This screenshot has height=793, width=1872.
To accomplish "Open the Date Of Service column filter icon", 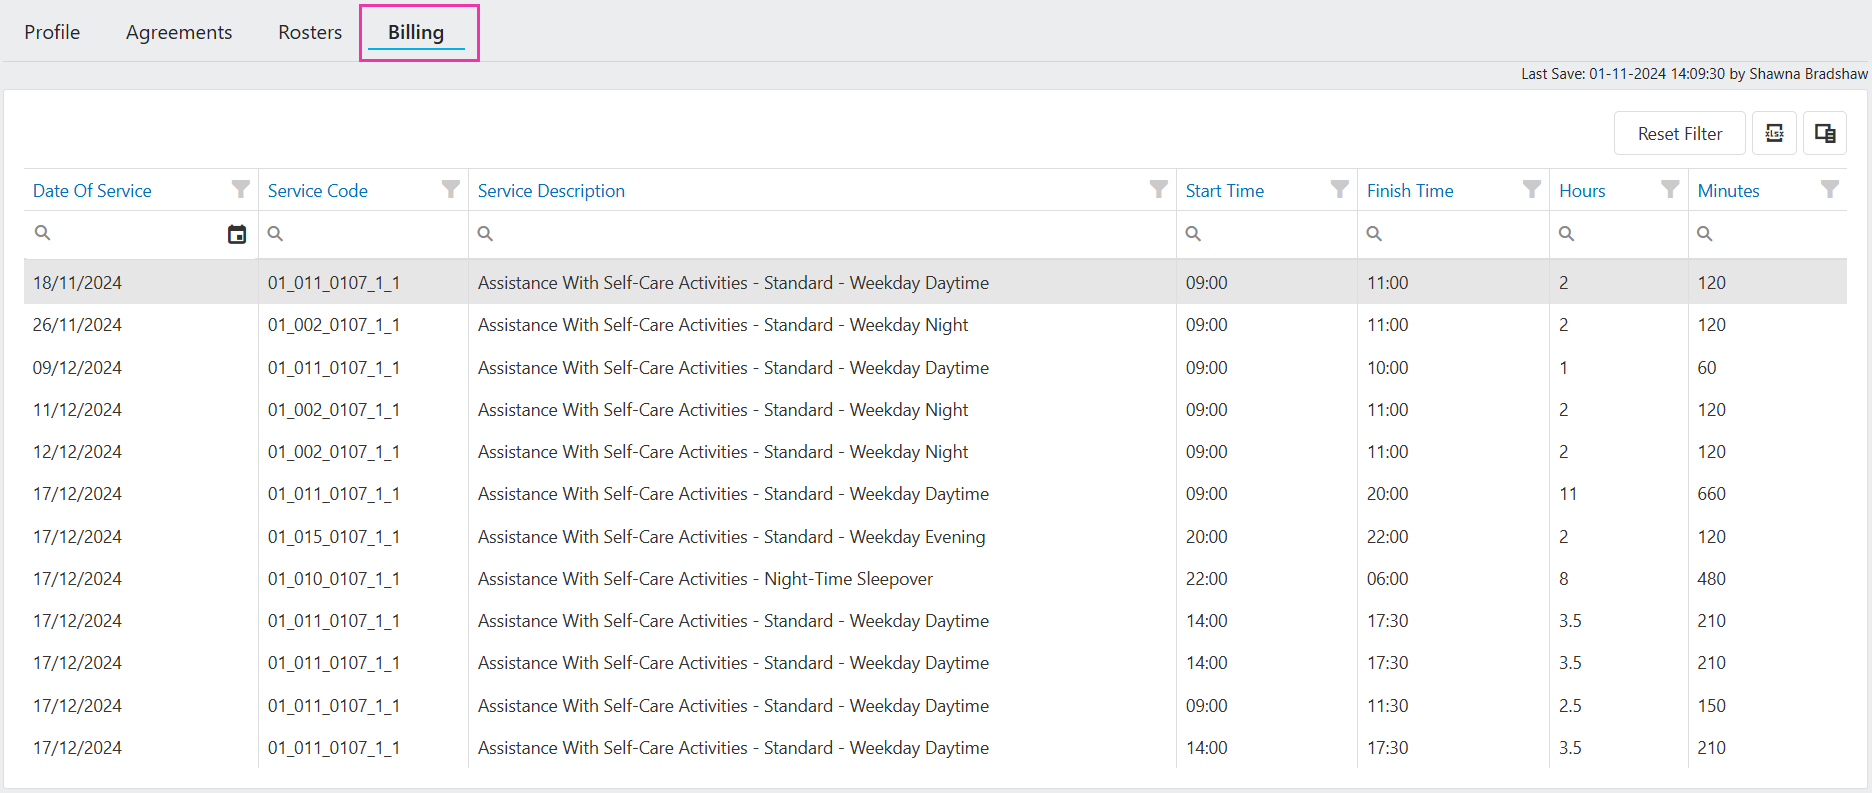I will tap(241, 189).
